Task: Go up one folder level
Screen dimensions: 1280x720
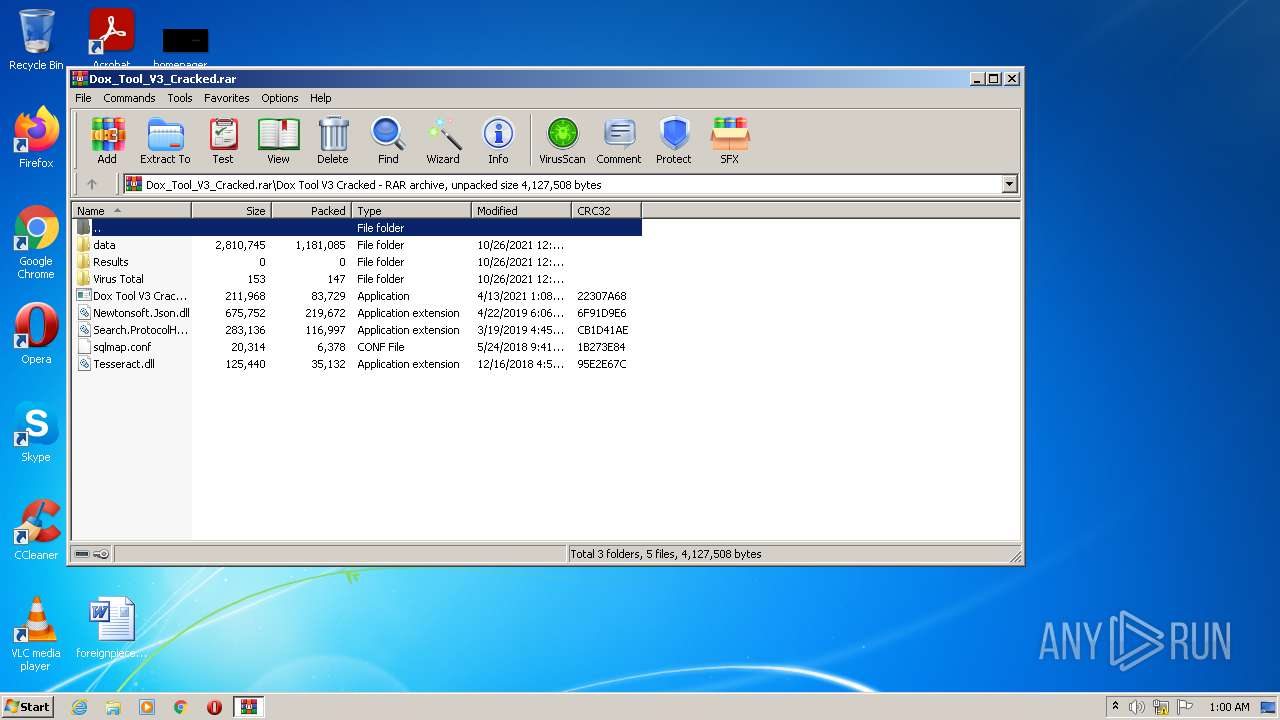Action: pyautogui.click(x=92, y=184)
